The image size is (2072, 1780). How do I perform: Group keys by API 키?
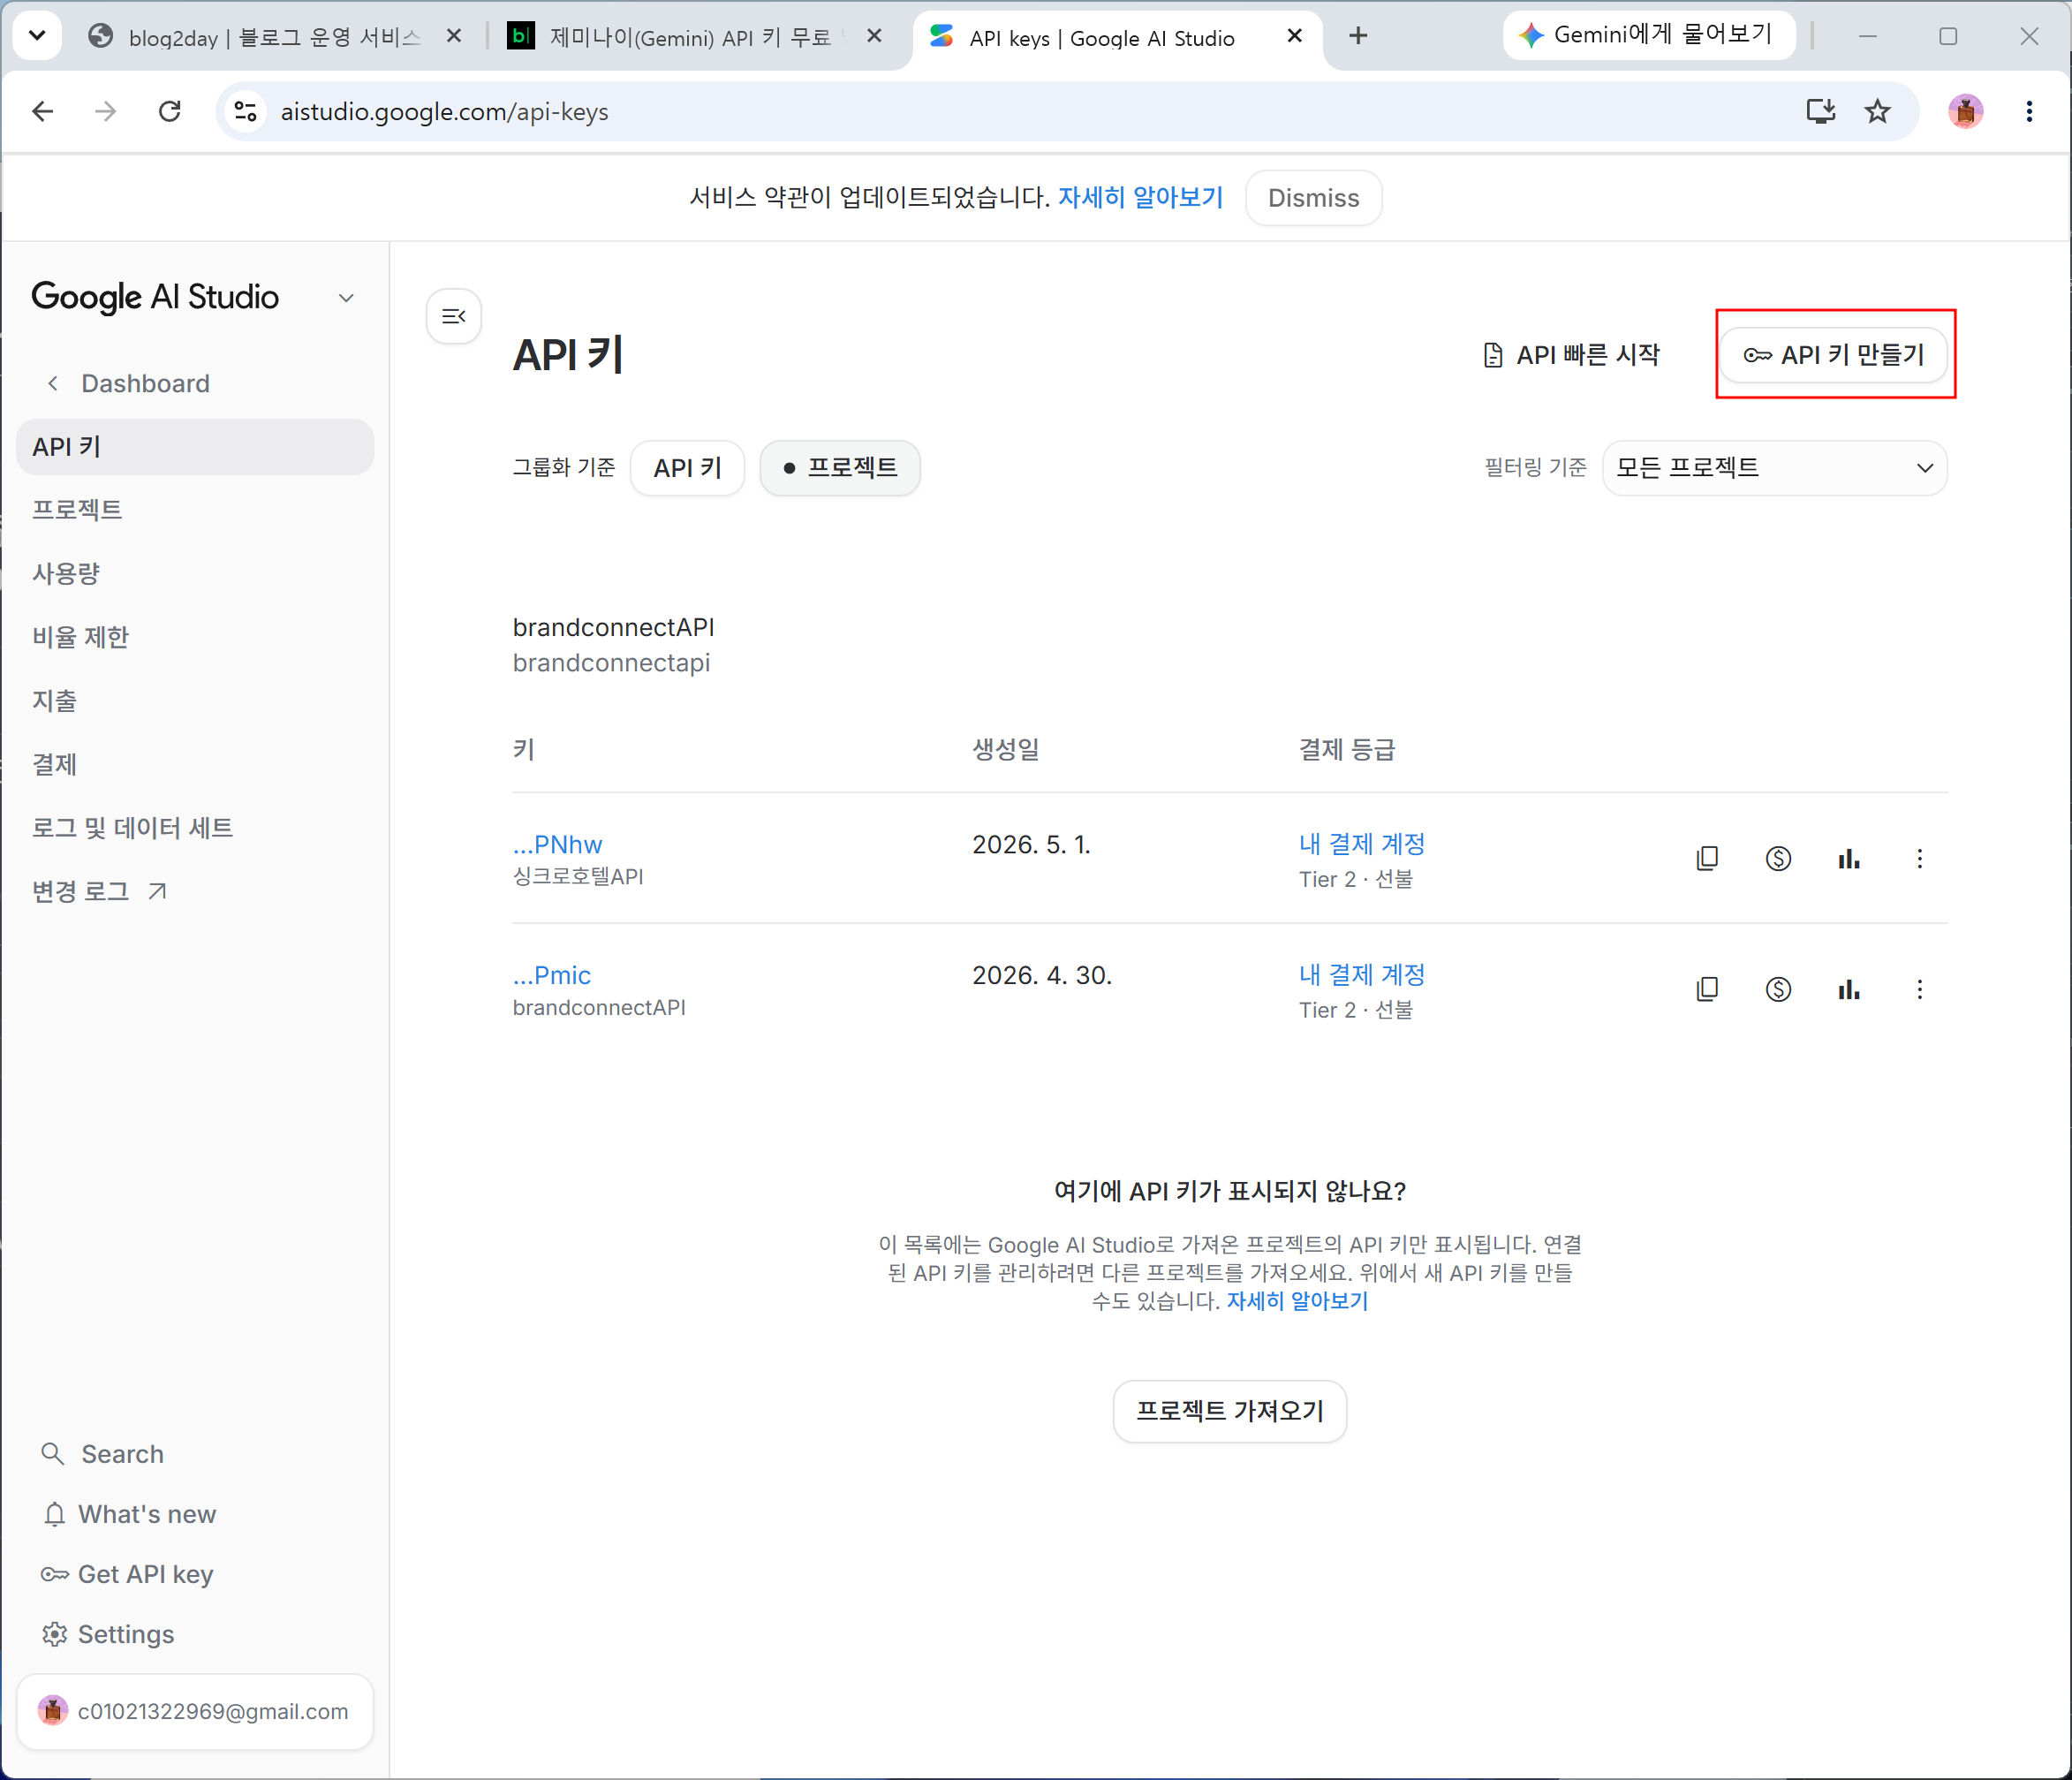pos(687,467)
